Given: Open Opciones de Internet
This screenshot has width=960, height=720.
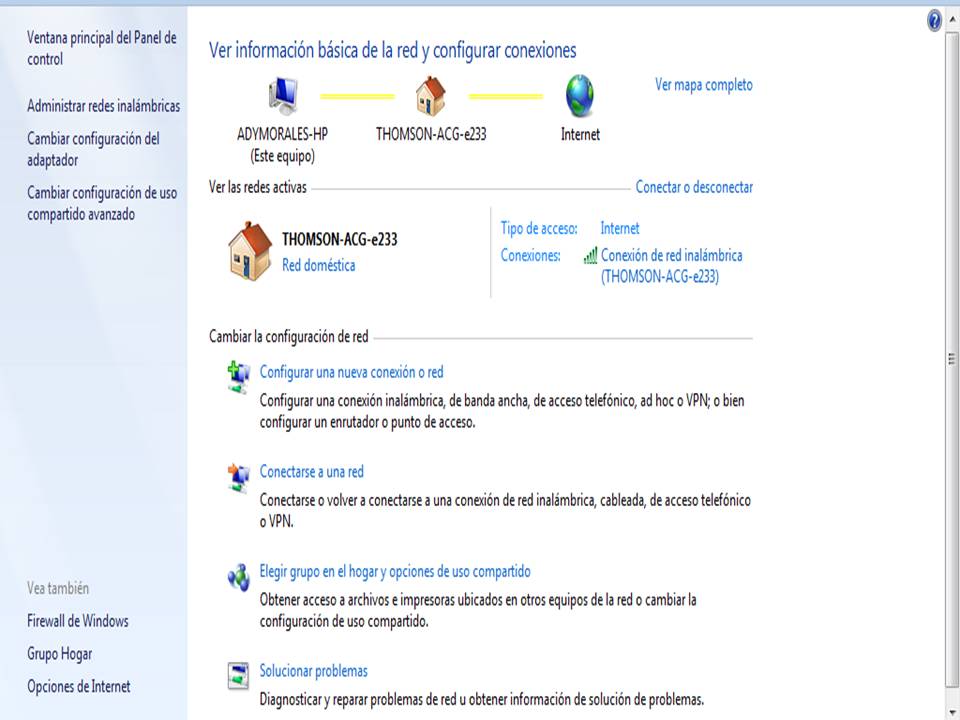Looking at the screenshot, I should 79,686.
